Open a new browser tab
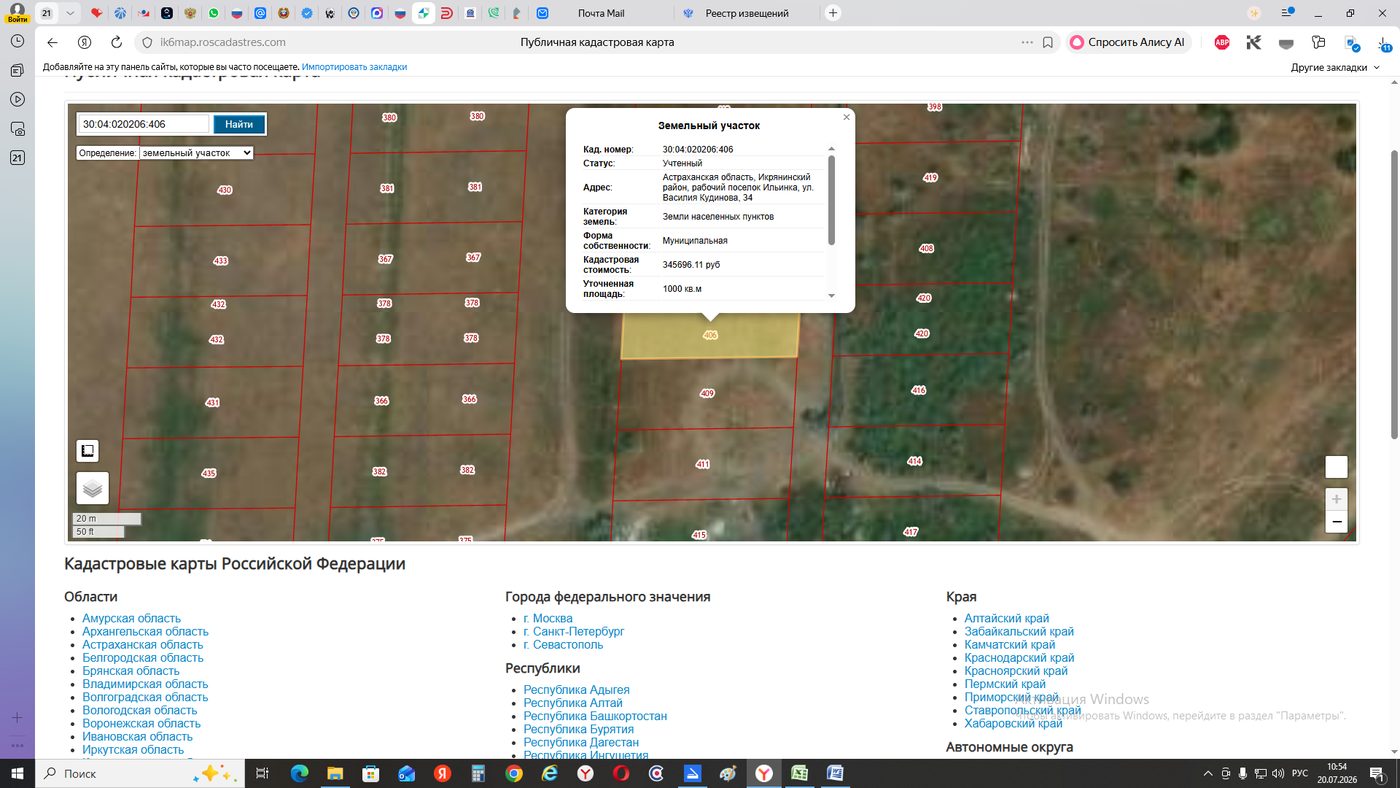 (x=833, y=13)
